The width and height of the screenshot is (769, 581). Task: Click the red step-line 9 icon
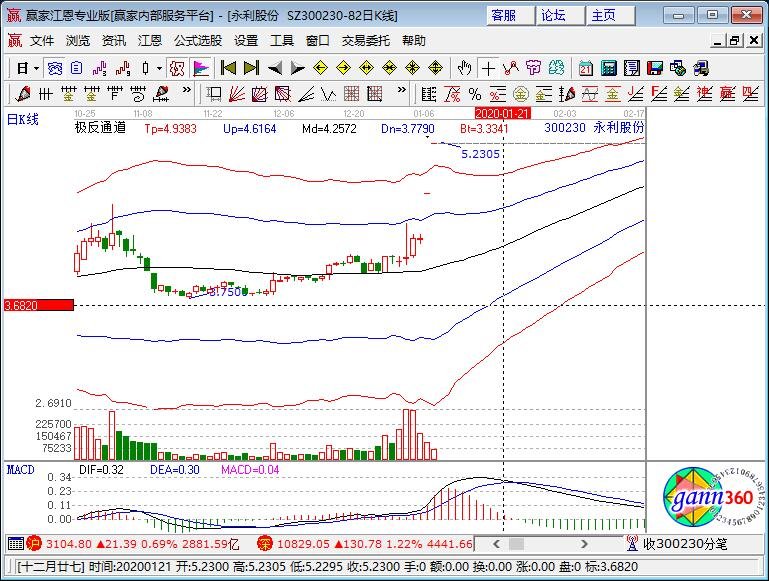point(123,68)
